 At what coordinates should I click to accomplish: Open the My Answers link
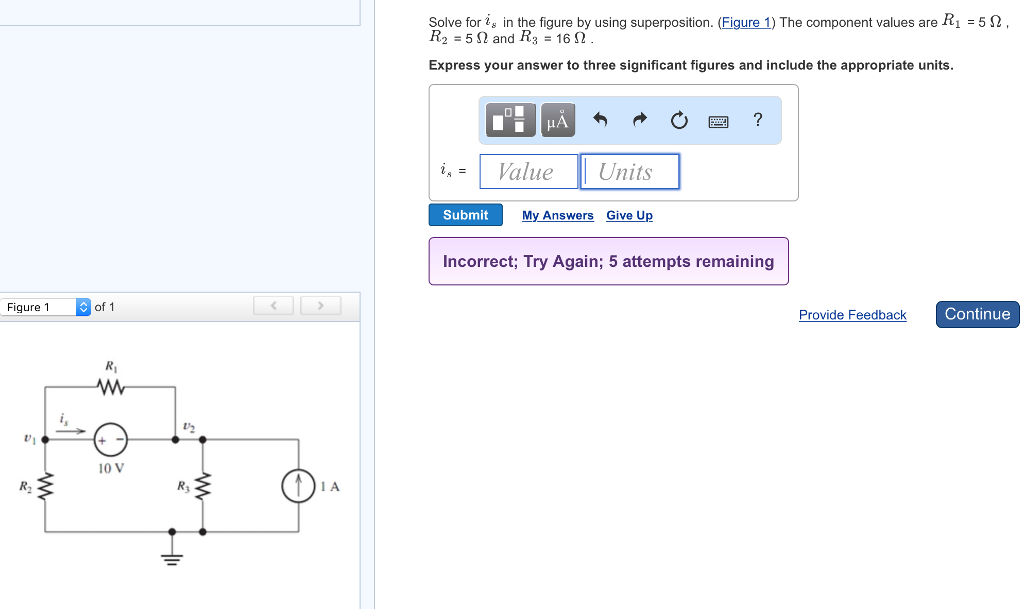point(557,215)
